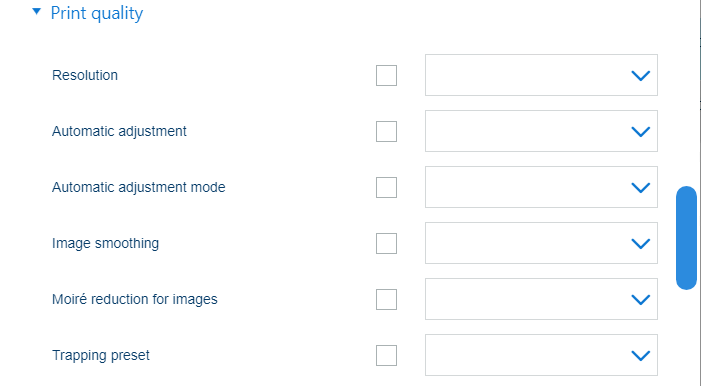
Task: Click chevron for Automatic adjustment mode
Action: point(640,187)
